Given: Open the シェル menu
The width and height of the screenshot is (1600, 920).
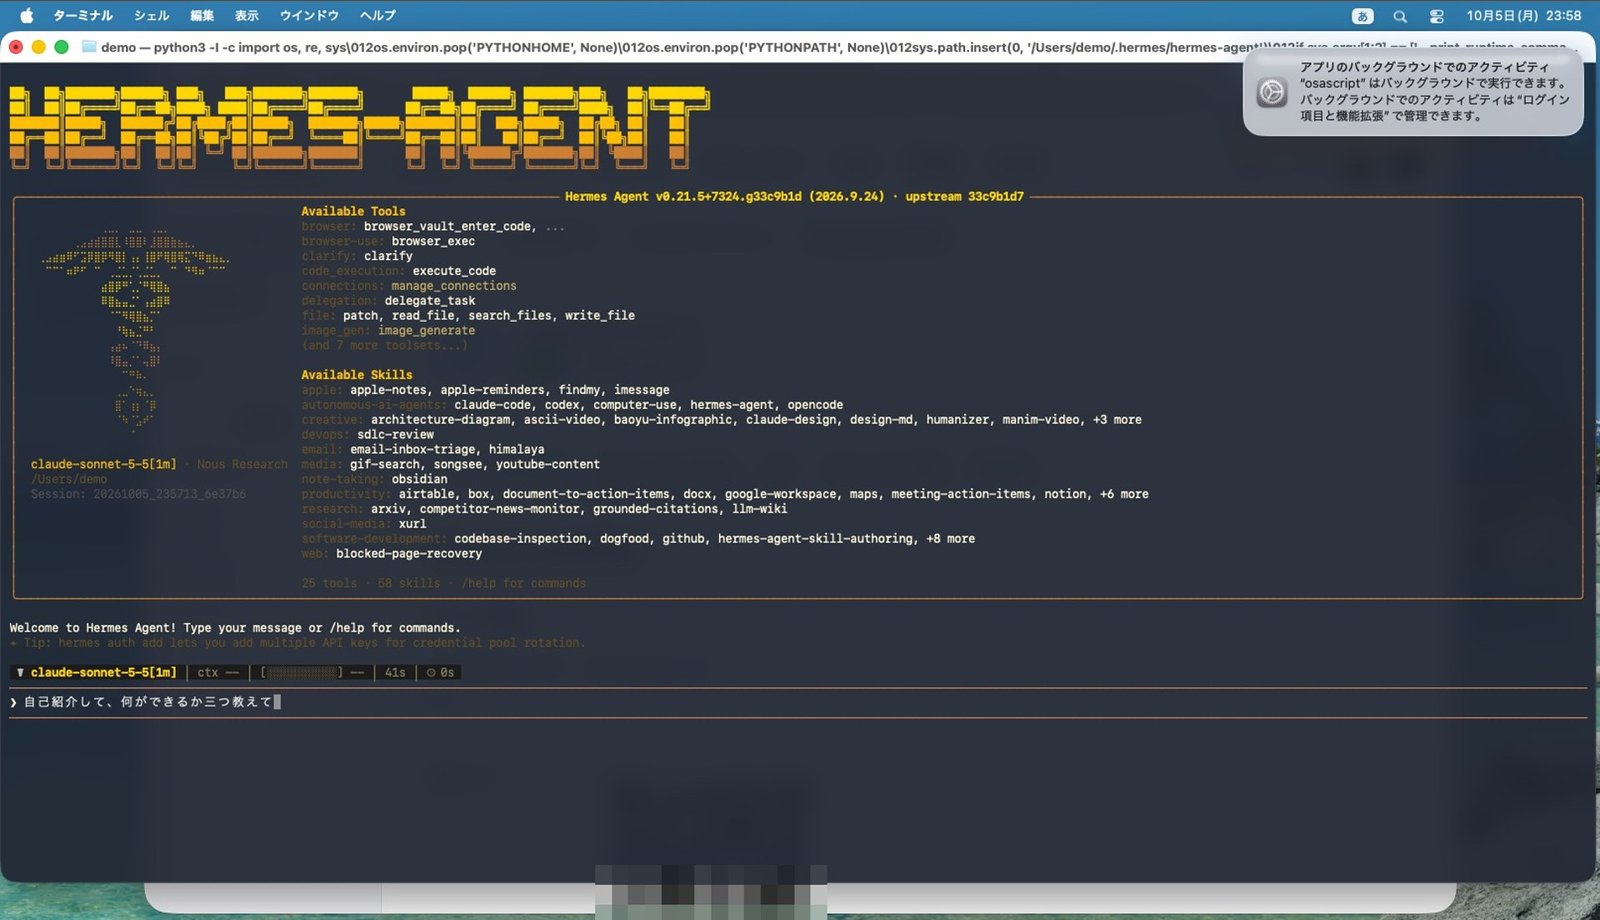Looking at the screenshot, I should [x=151, y=15].
